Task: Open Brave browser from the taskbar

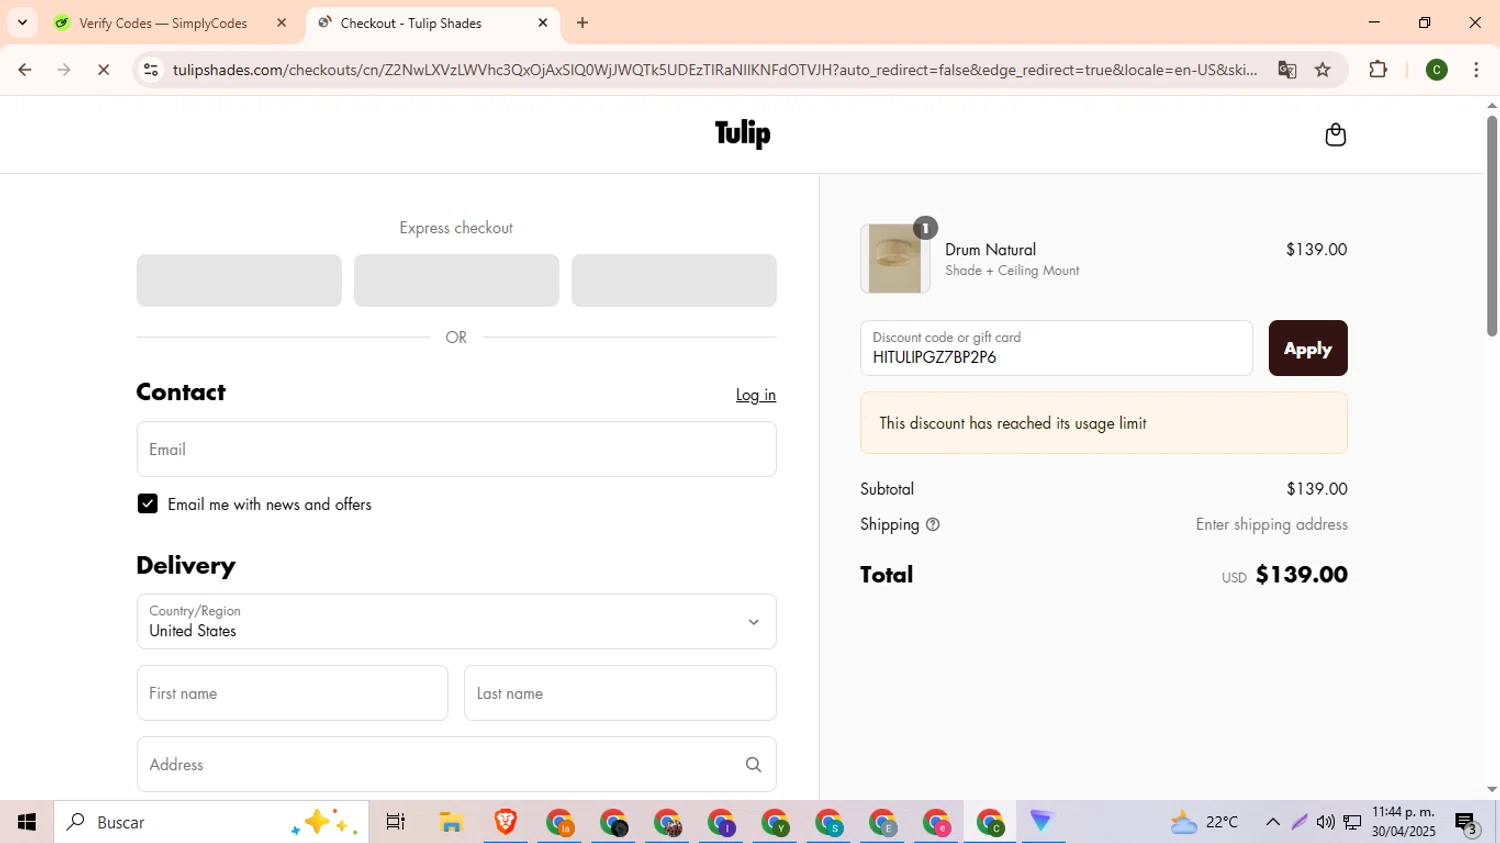Action: (506, 822)
